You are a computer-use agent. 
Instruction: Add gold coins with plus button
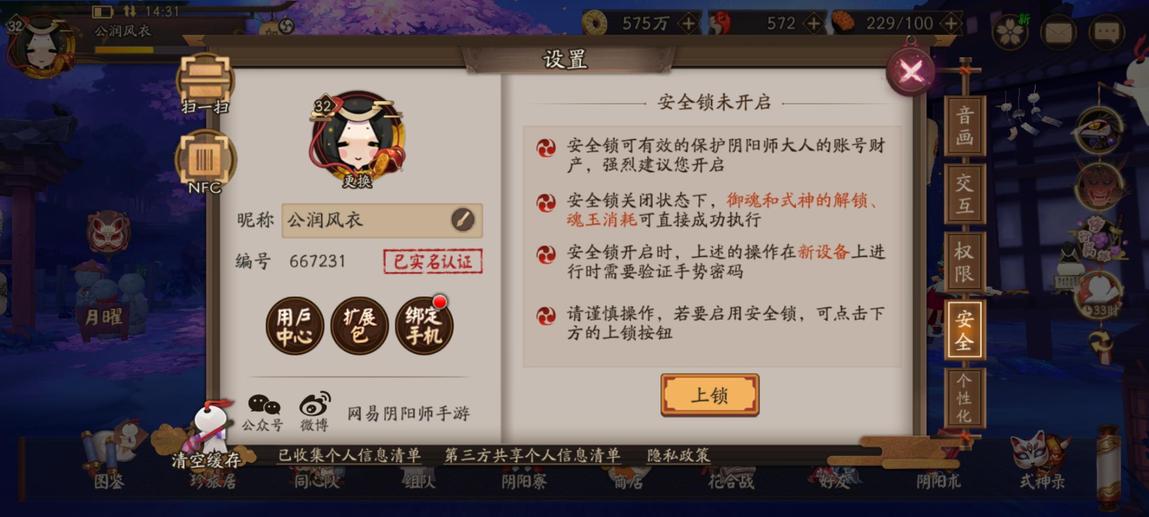tap(688, 23)
